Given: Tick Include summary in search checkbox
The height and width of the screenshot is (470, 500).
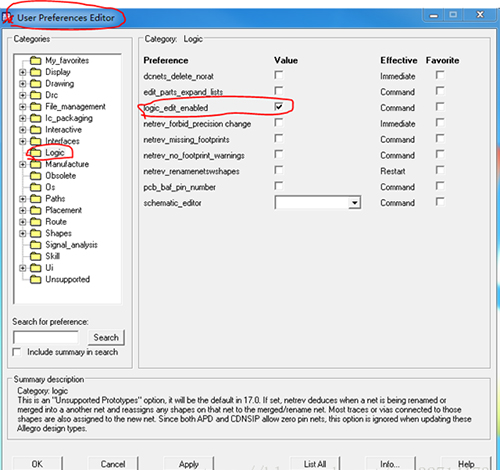Looking at the screenshot, I should click(x=17, y=352).
